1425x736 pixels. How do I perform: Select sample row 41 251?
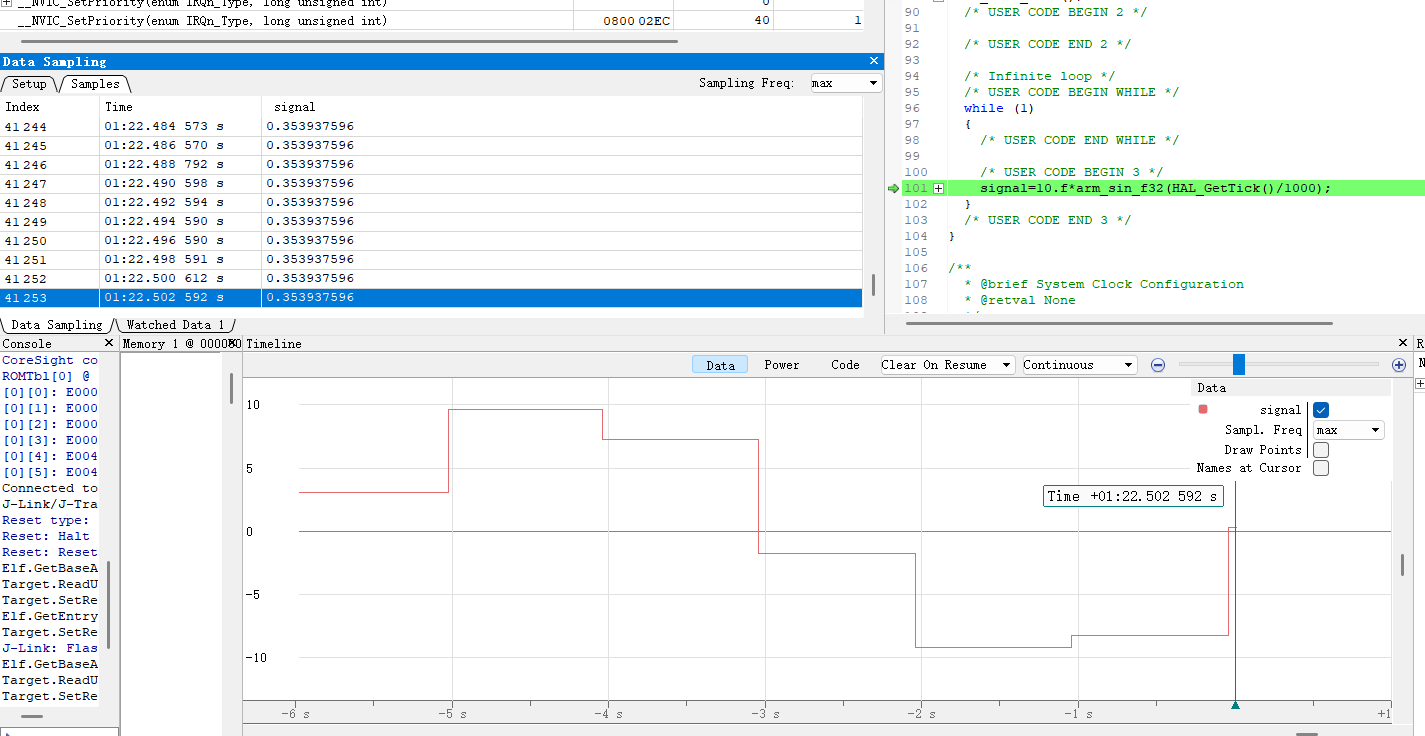tap(431, 259)
